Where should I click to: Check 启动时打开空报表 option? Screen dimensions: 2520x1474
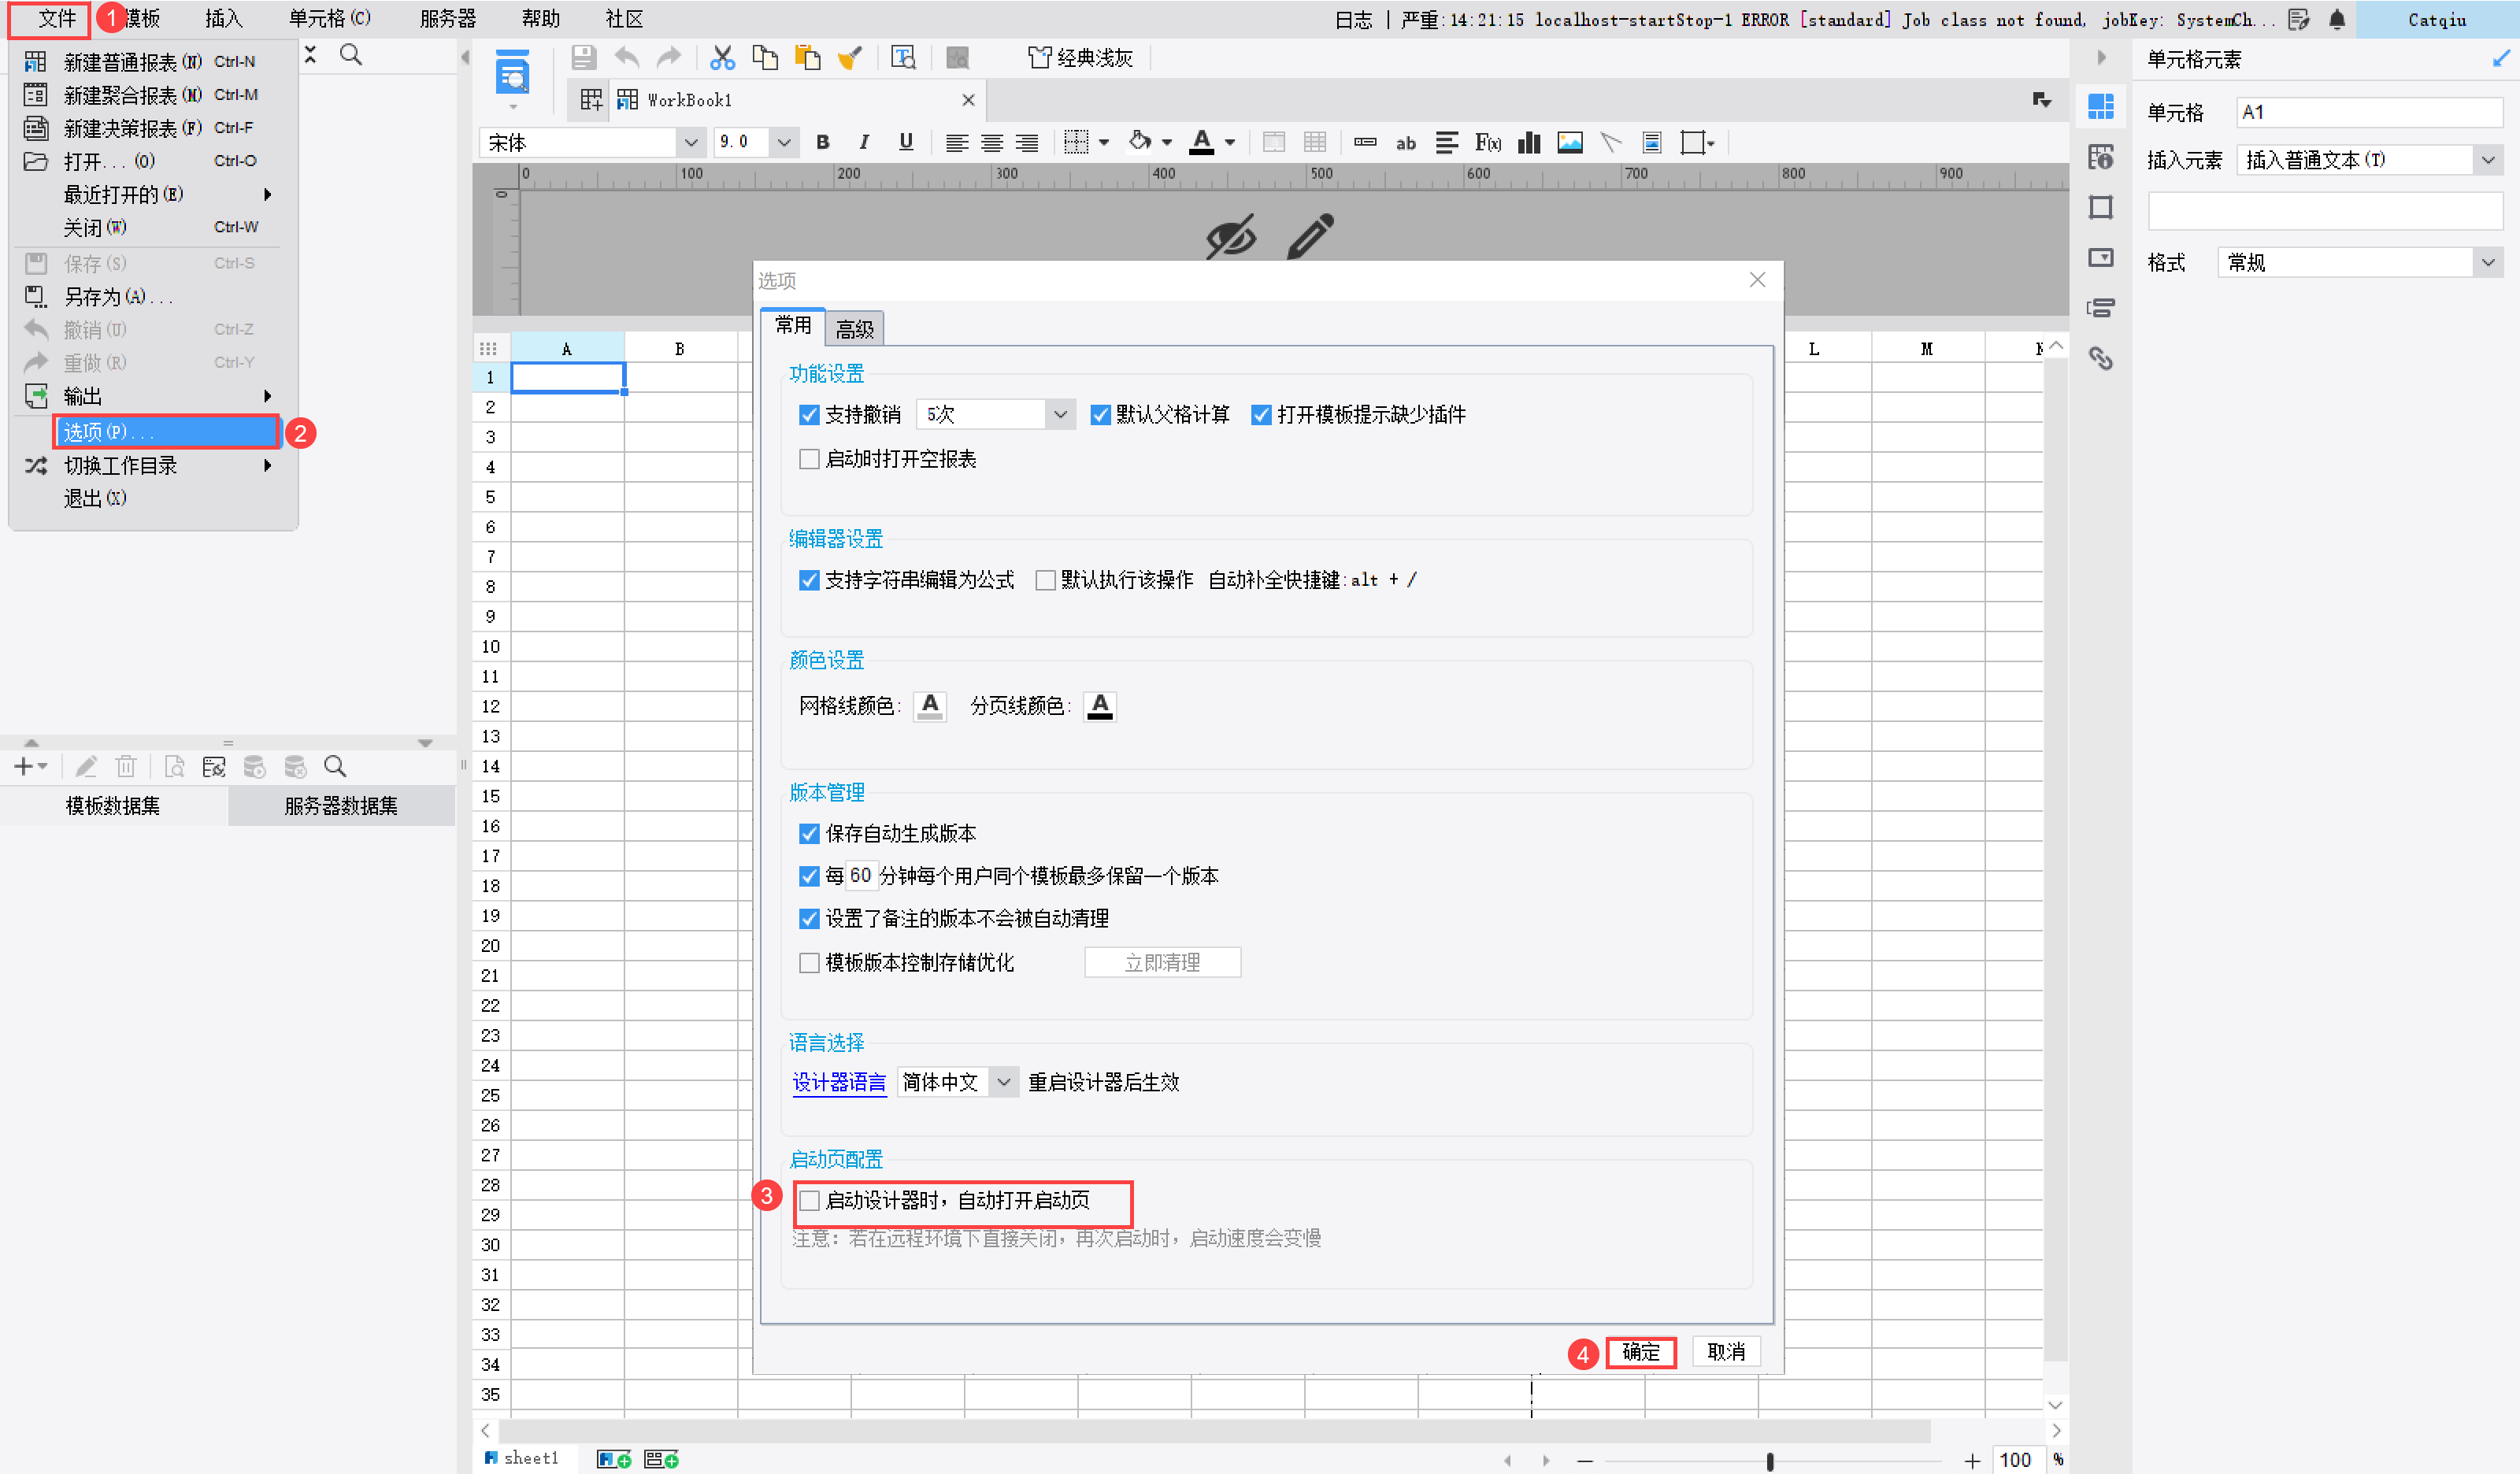[809, 459]
